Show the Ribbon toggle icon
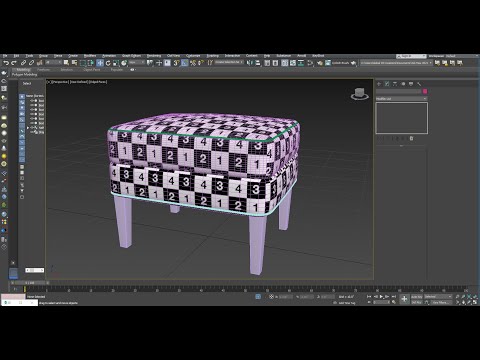Screen dimensions: 480x360 tap(285, 63)
